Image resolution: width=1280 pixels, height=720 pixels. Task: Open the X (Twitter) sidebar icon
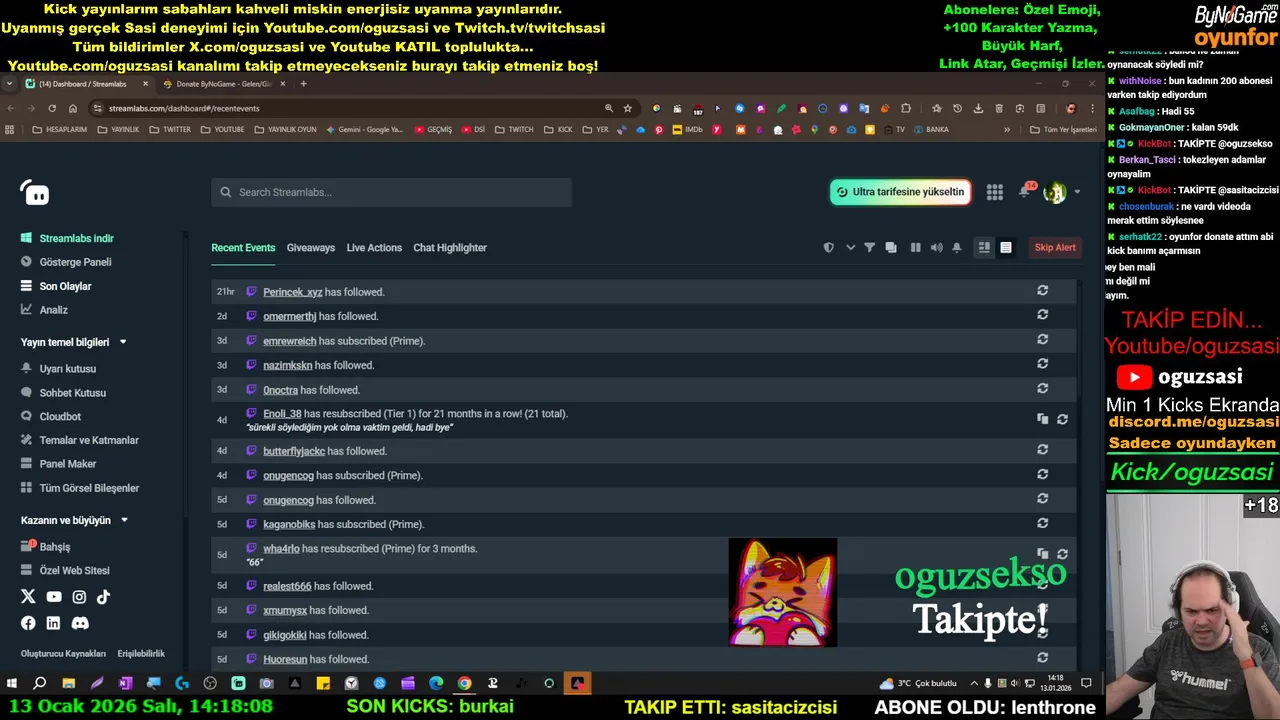pos(28,597)
